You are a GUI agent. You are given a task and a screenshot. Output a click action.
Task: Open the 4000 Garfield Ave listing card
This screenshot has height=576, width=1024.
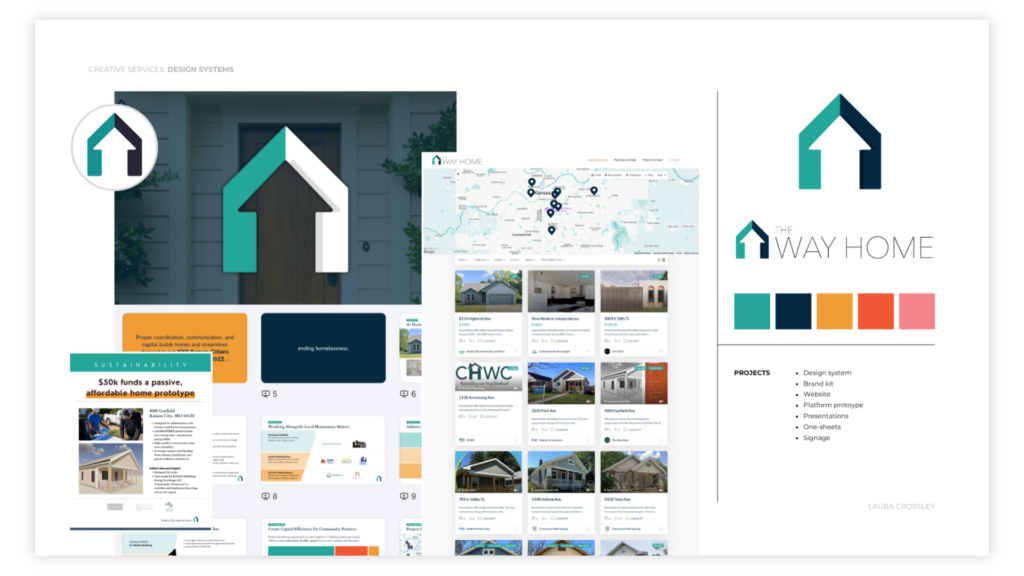[633, 404]
